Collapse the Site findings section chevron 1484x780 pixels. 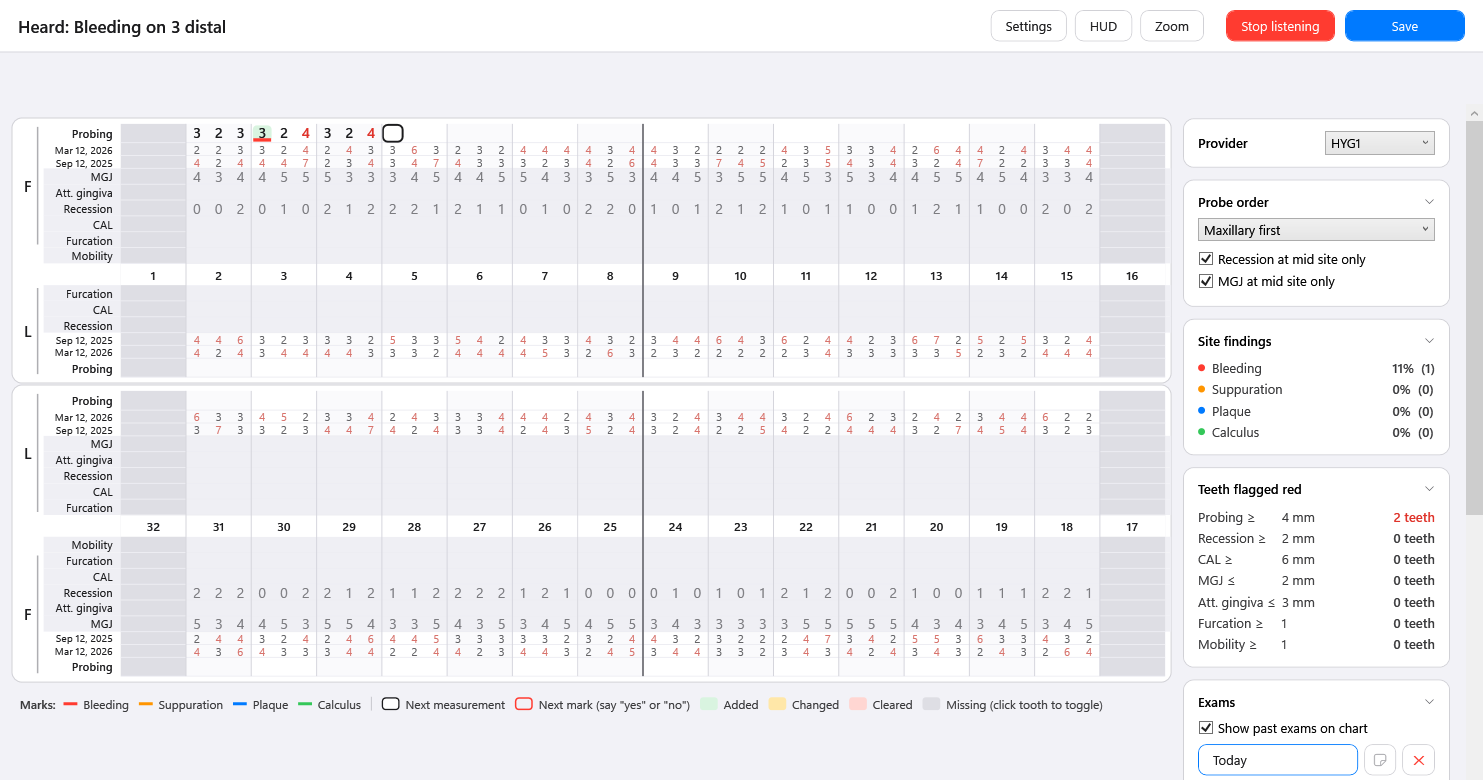(1429, 341)
